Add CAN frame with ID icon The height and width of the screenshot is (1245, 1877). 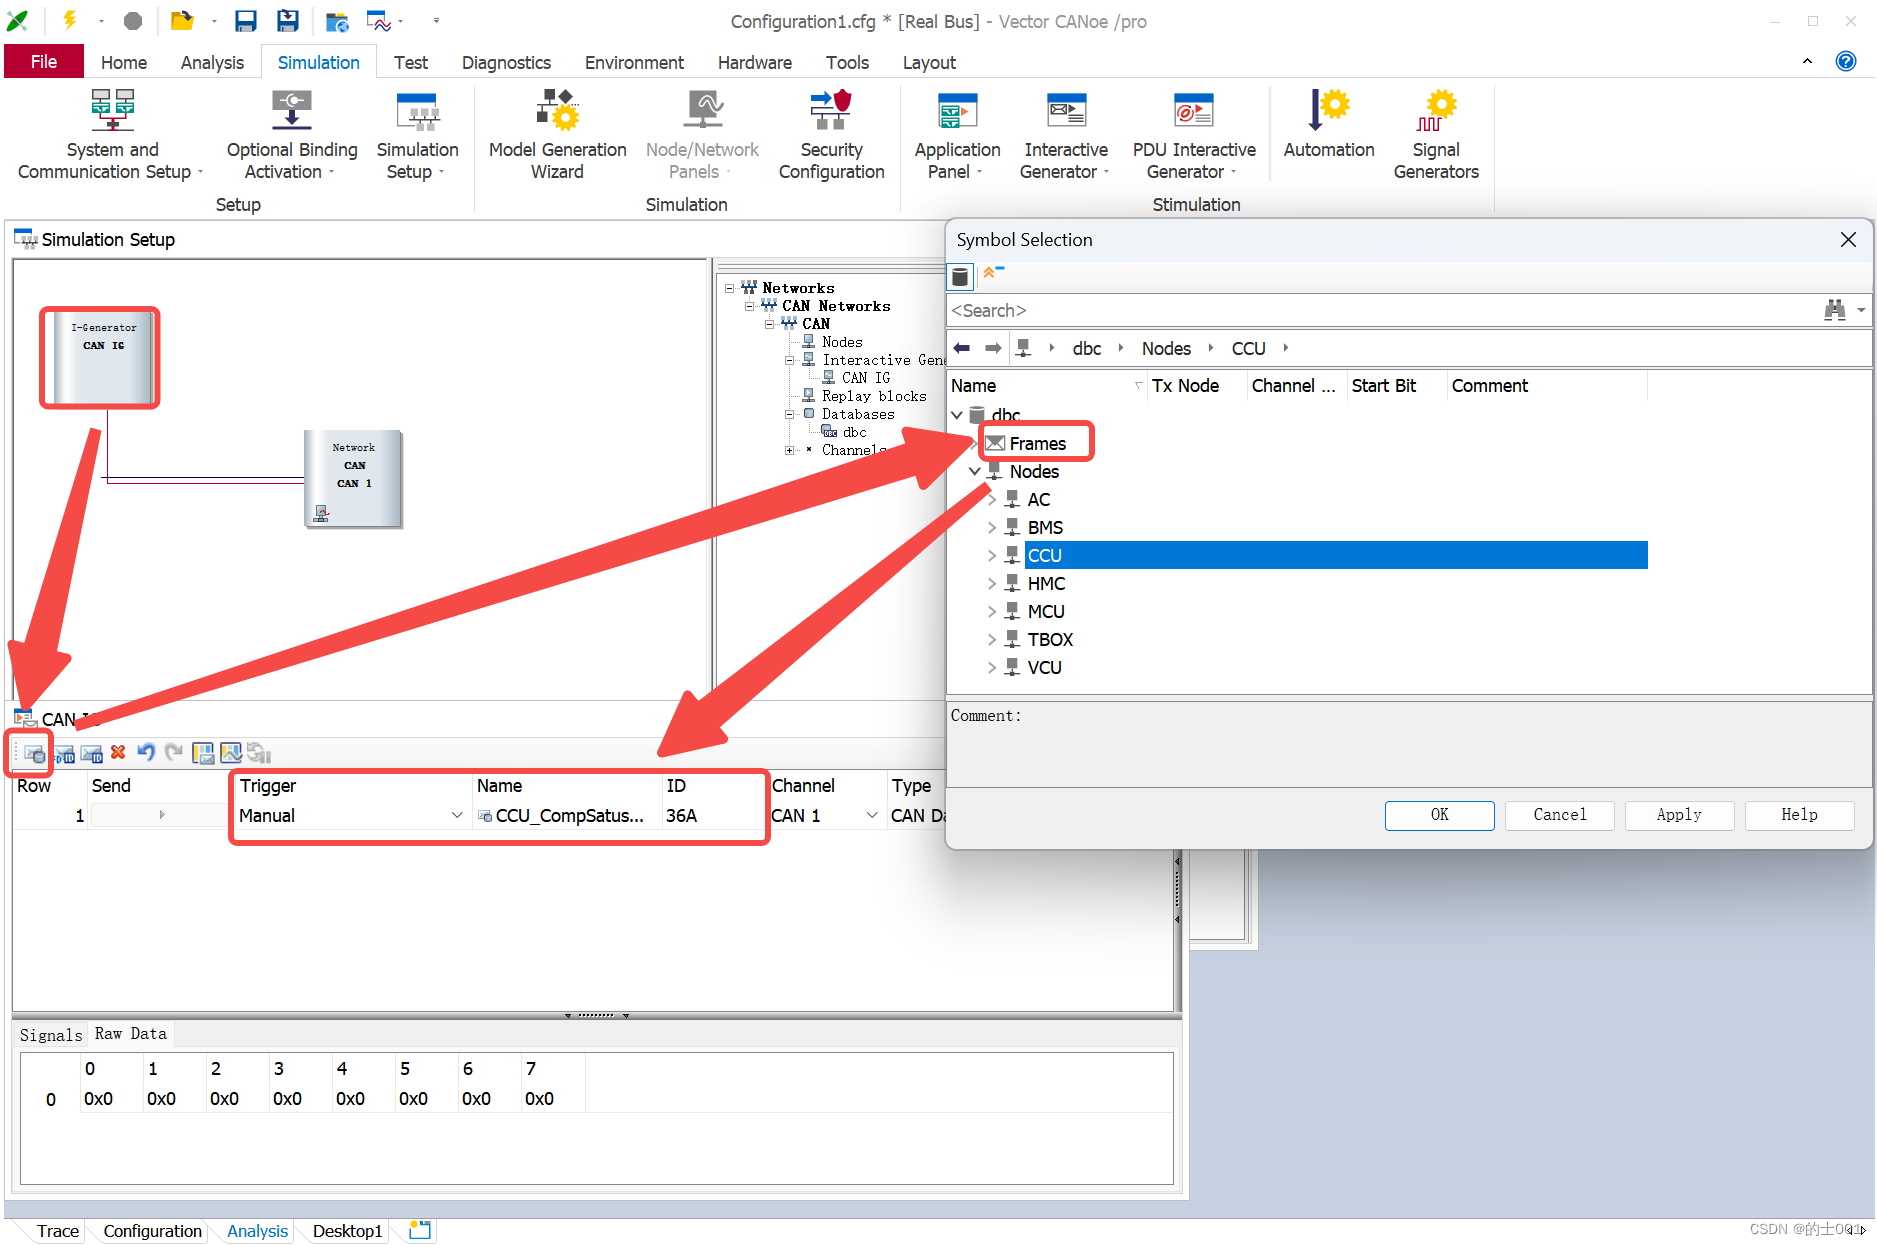(x=92, y=753)
